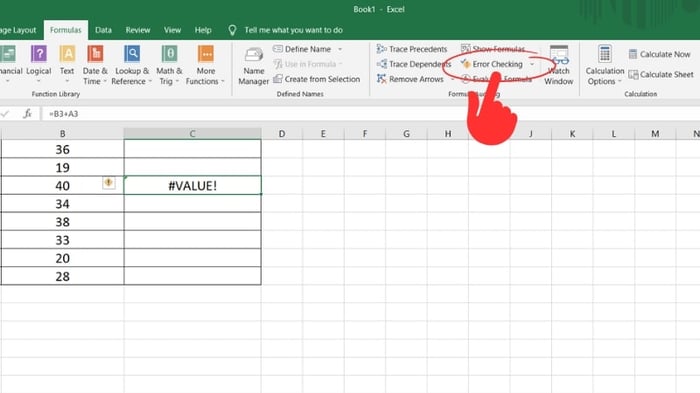This screenshot has width=700, height=393.
Task: Click the Insert Function fx button
Action: point(27,114)
